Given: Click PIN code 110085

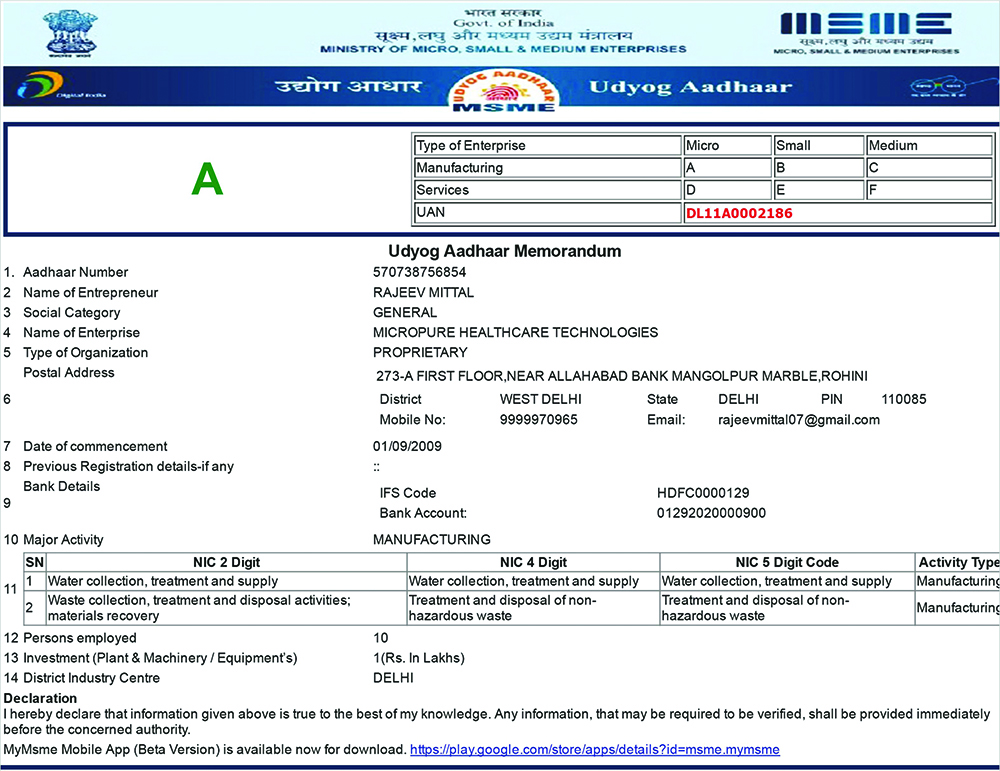Looking at the screenshot, I should coord(904,399).
